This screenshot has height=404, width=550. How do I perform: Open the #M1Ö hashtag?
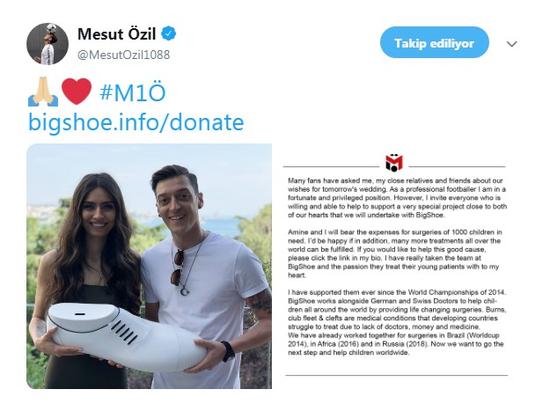coord(133,92)
